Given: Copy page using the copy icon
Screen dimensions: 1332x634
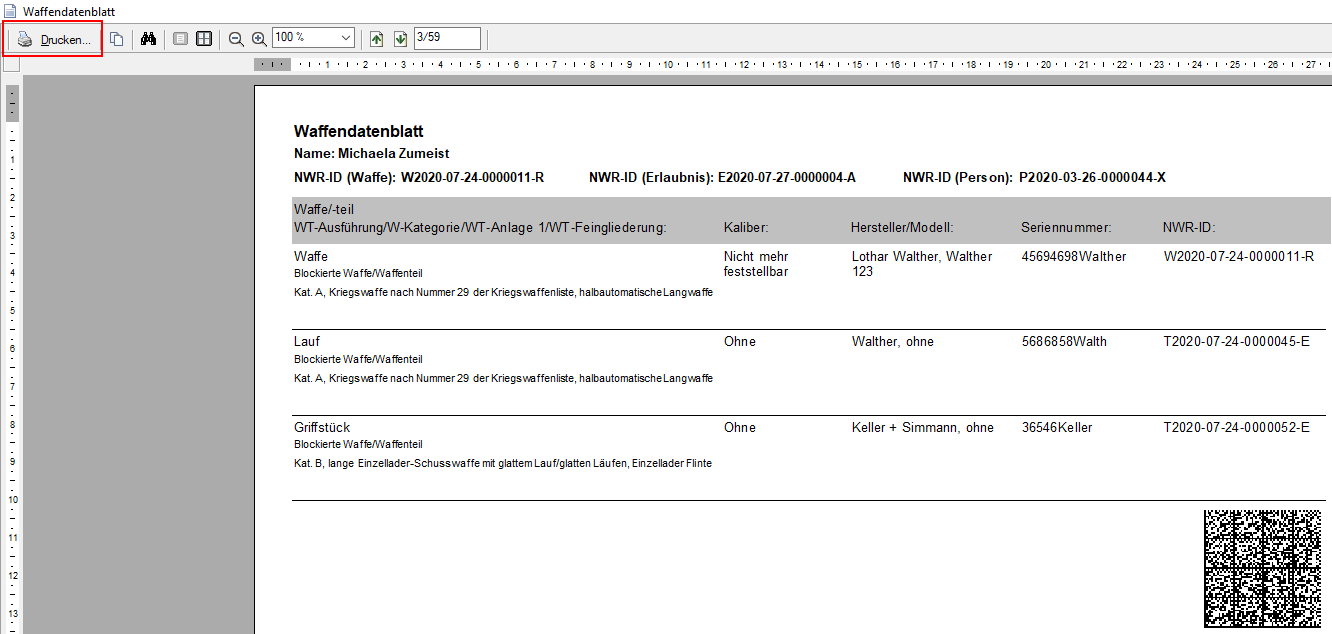Looking at the screenshot, I should pyautogui.click(x=117, y=39).
